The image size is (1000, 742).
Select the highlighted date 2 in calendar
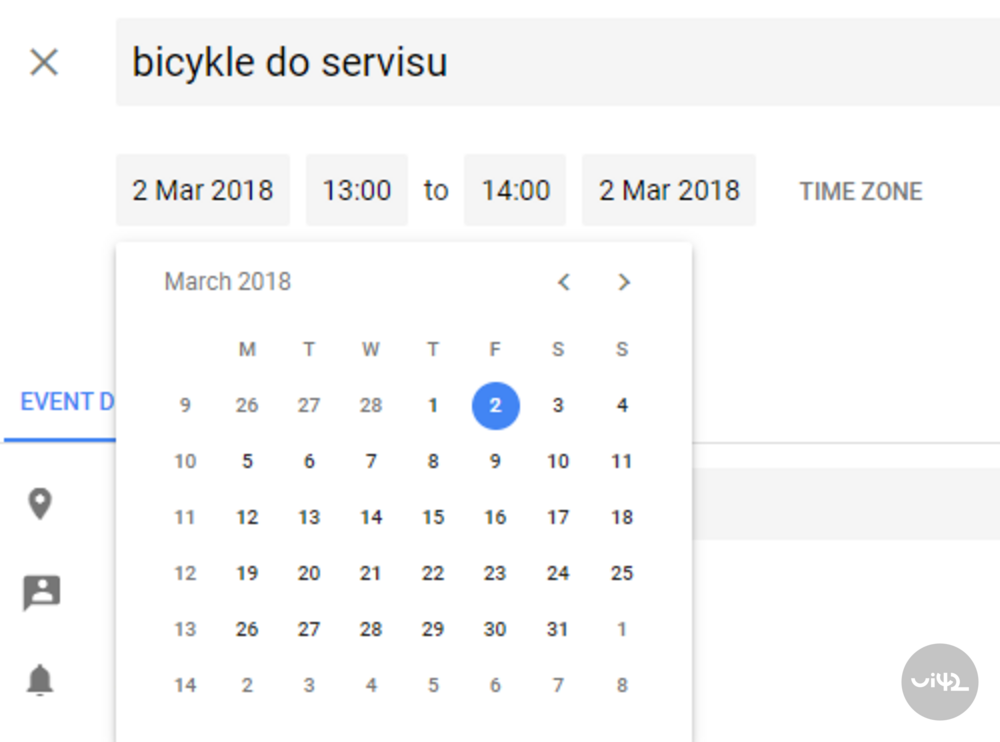click(x=495, y=405)
